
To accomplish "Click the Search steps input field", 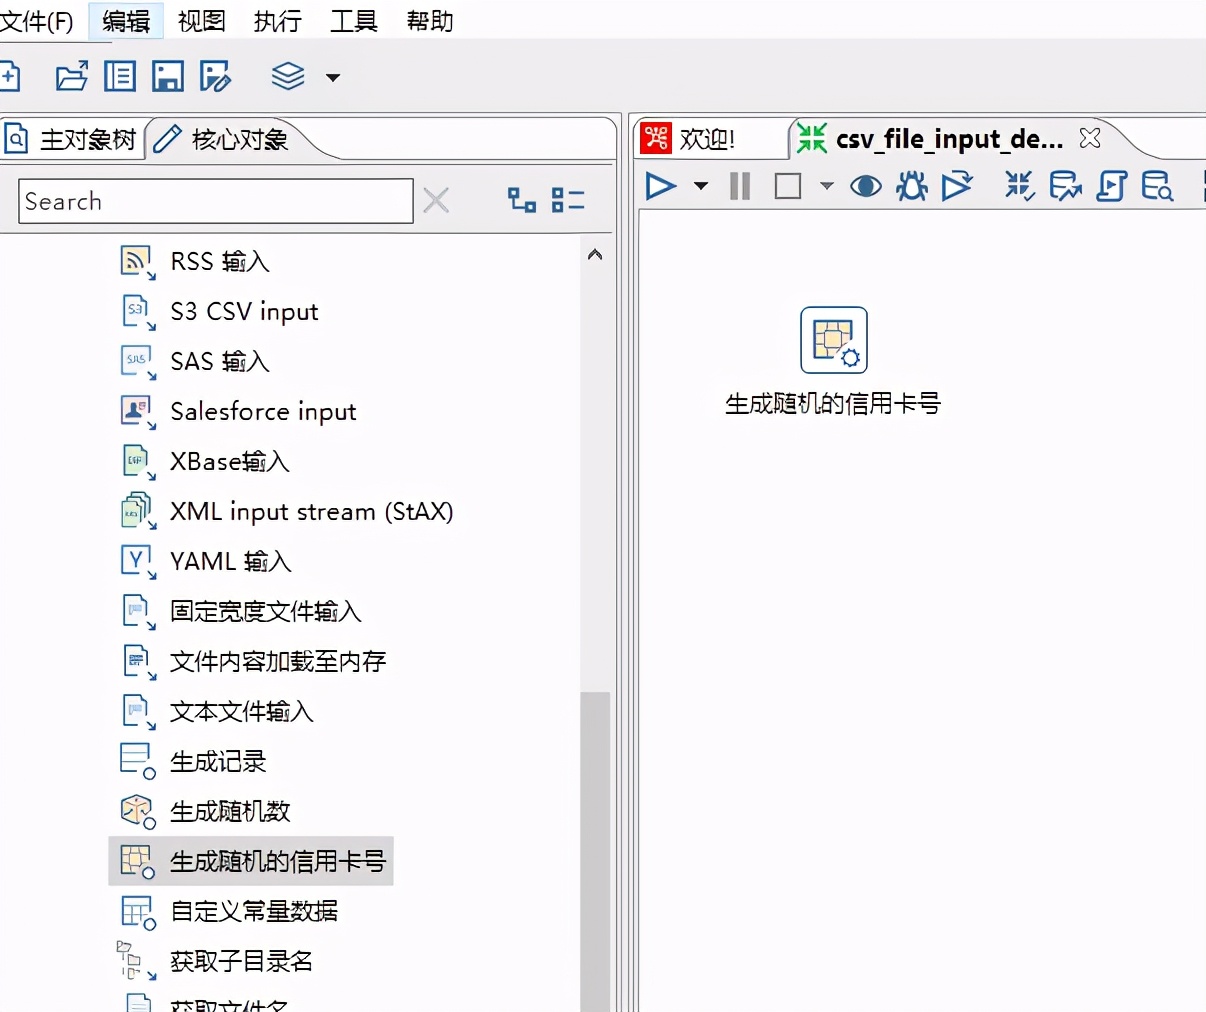I will coord(216,201).
